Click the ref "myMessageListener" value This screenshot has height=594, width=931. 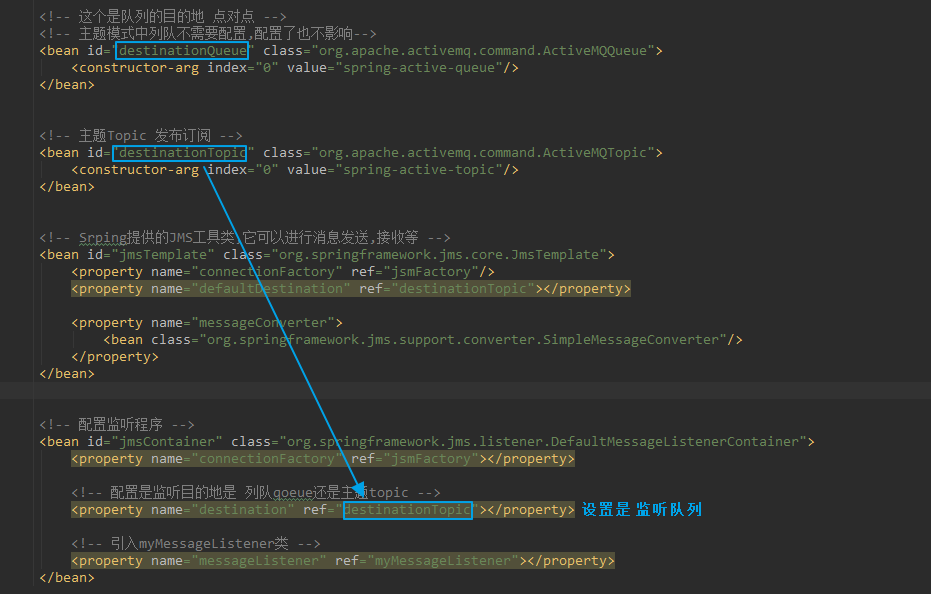(x=443, y=561)
